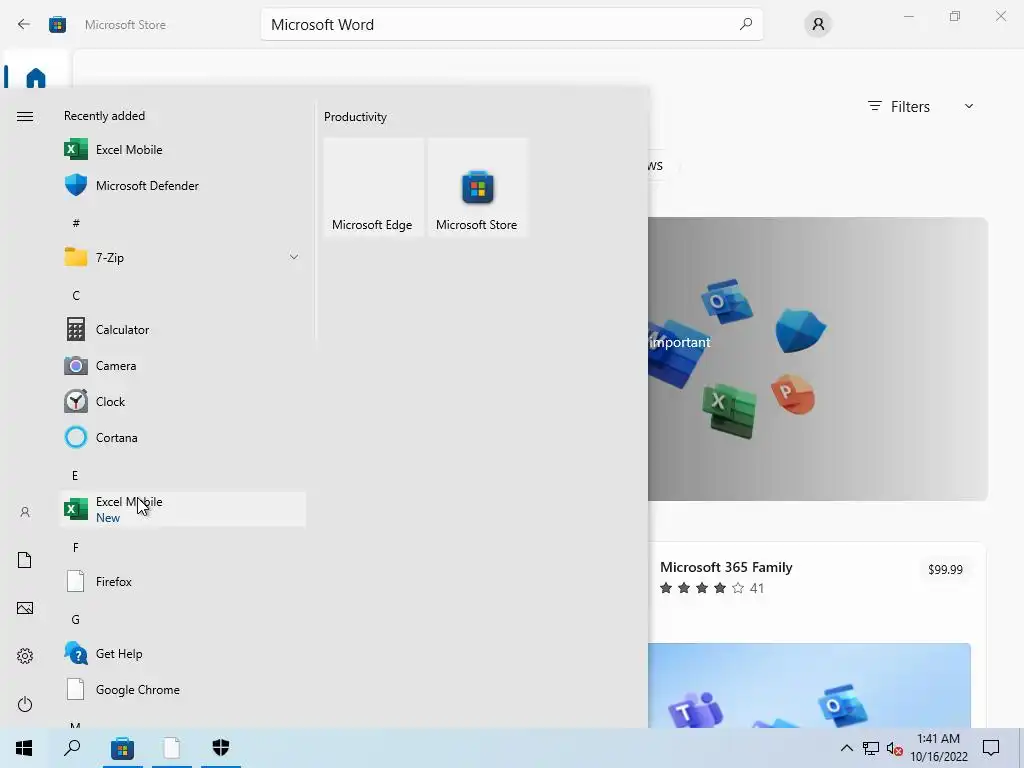Click the network status tray icon
Image resolution: width=1024 pixels, height=768 pixels.
(x=871, y=748)
